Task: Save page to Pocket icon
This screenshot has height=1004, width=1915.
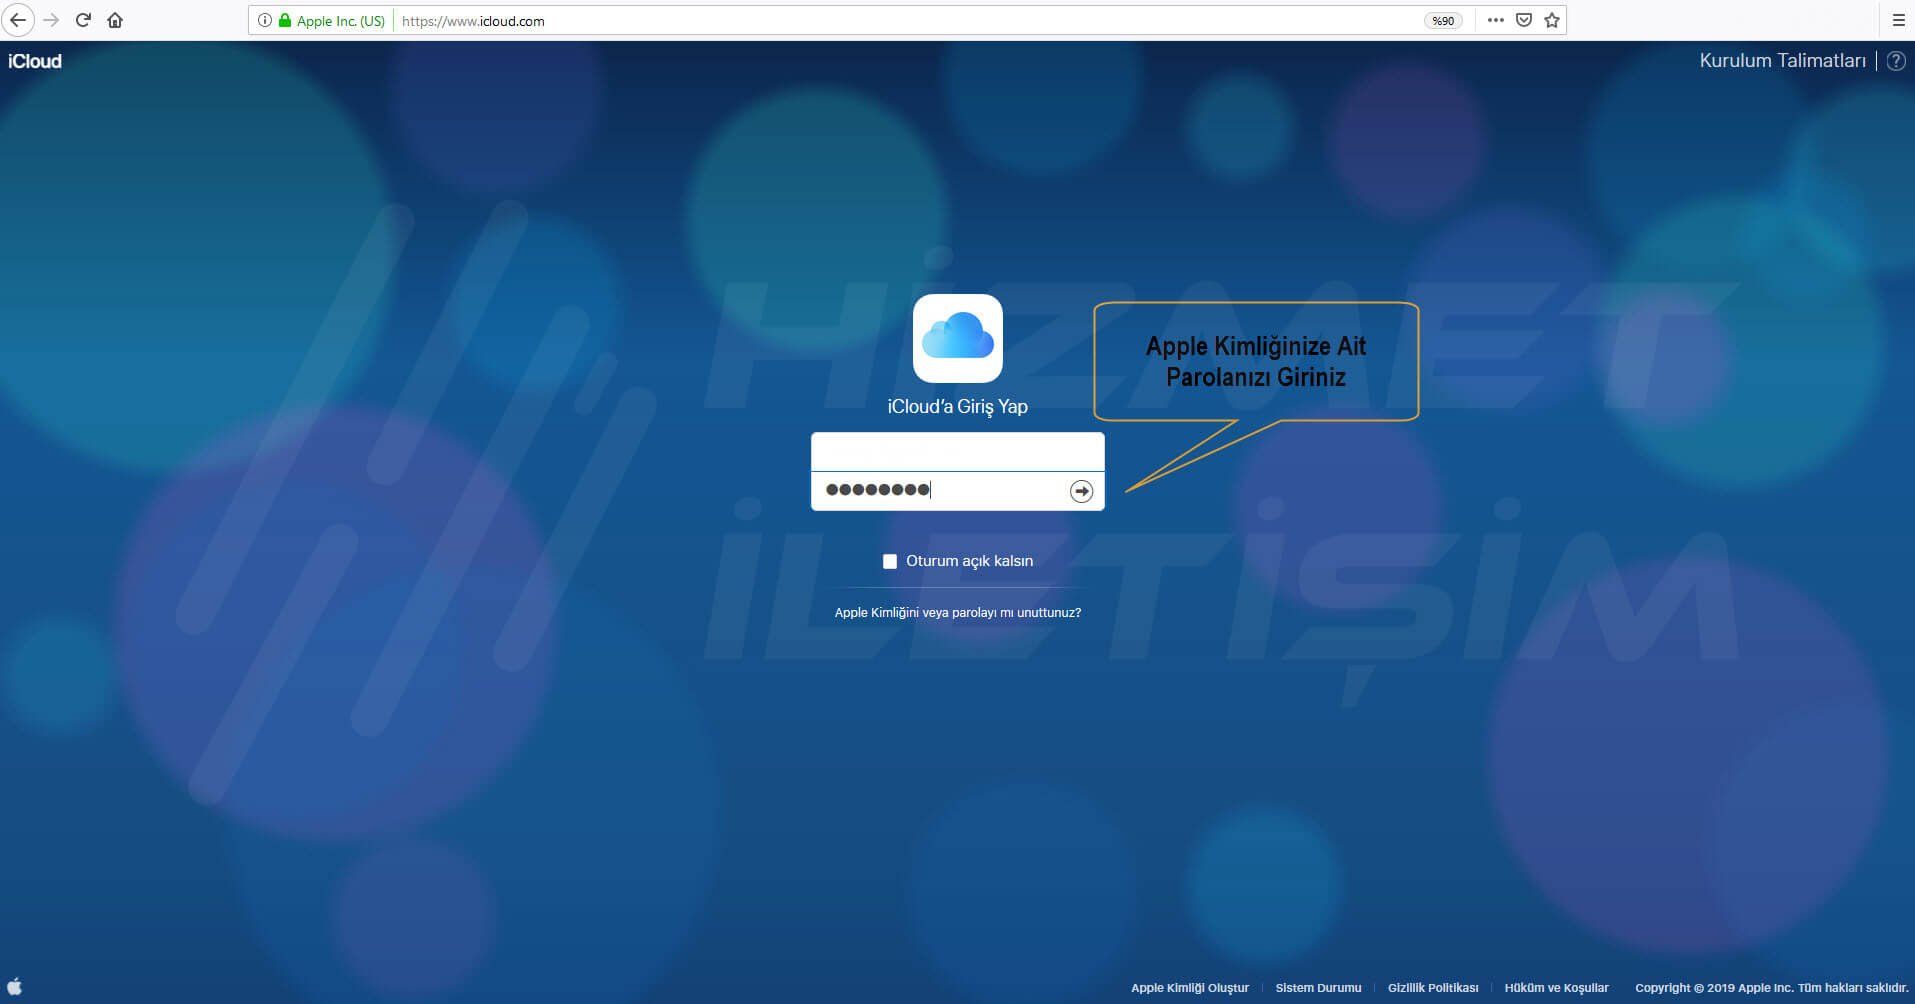Action: [x=1524, y=20]
